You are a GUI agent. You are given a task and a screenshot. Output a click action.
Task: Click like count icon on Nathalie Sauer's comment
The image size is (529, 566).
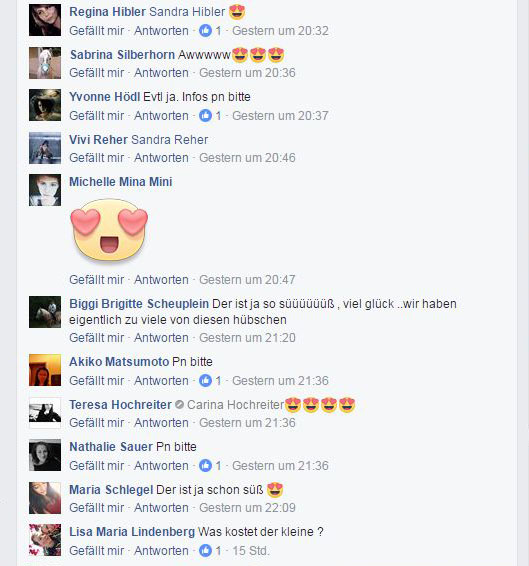coord(205,466)
